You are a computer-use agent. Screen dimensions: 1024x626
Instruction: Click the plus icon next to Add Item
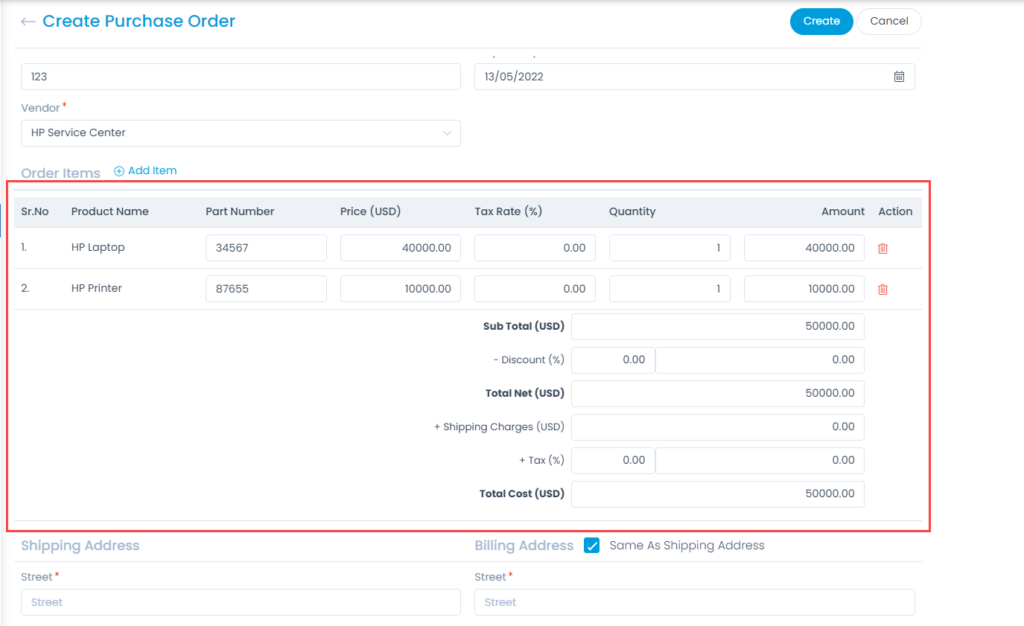coord(119,171)
